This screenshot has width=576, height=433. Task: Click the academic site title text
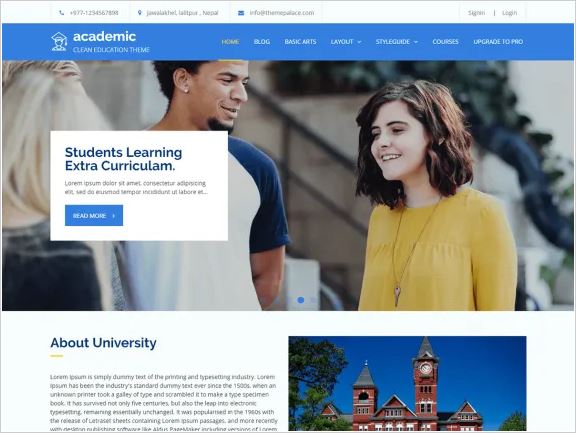pos(105,36)
